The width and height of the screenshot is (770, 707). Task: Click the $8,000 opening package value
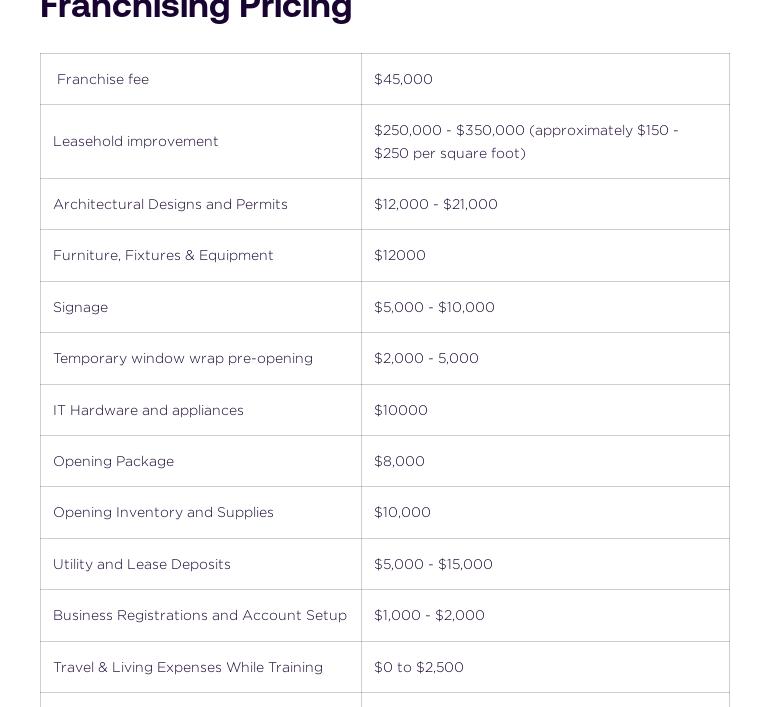click(x=399, y=461)
